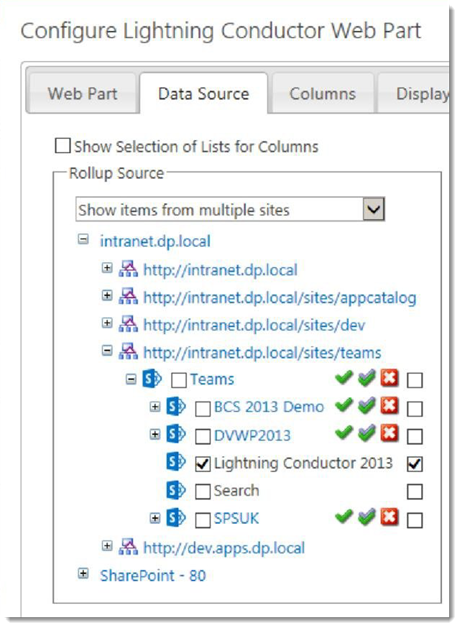
Task: Click the SPSUK site link
Action: click(236, 518)
